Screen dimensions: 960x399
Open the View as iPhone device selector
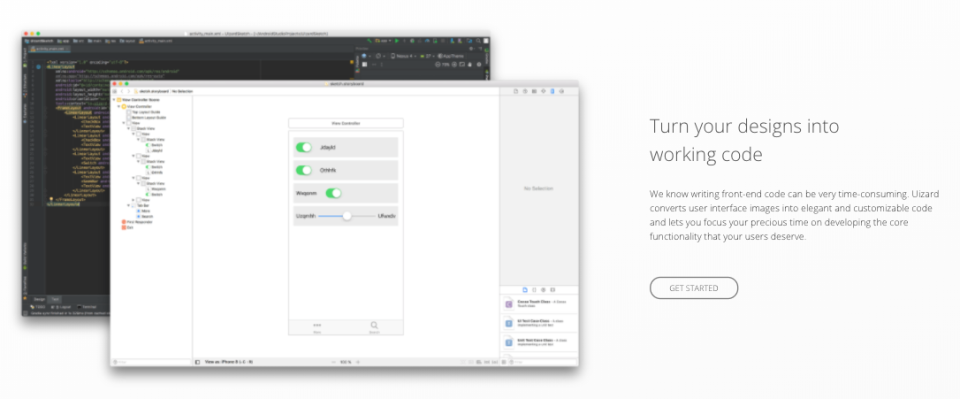point(228,362)
